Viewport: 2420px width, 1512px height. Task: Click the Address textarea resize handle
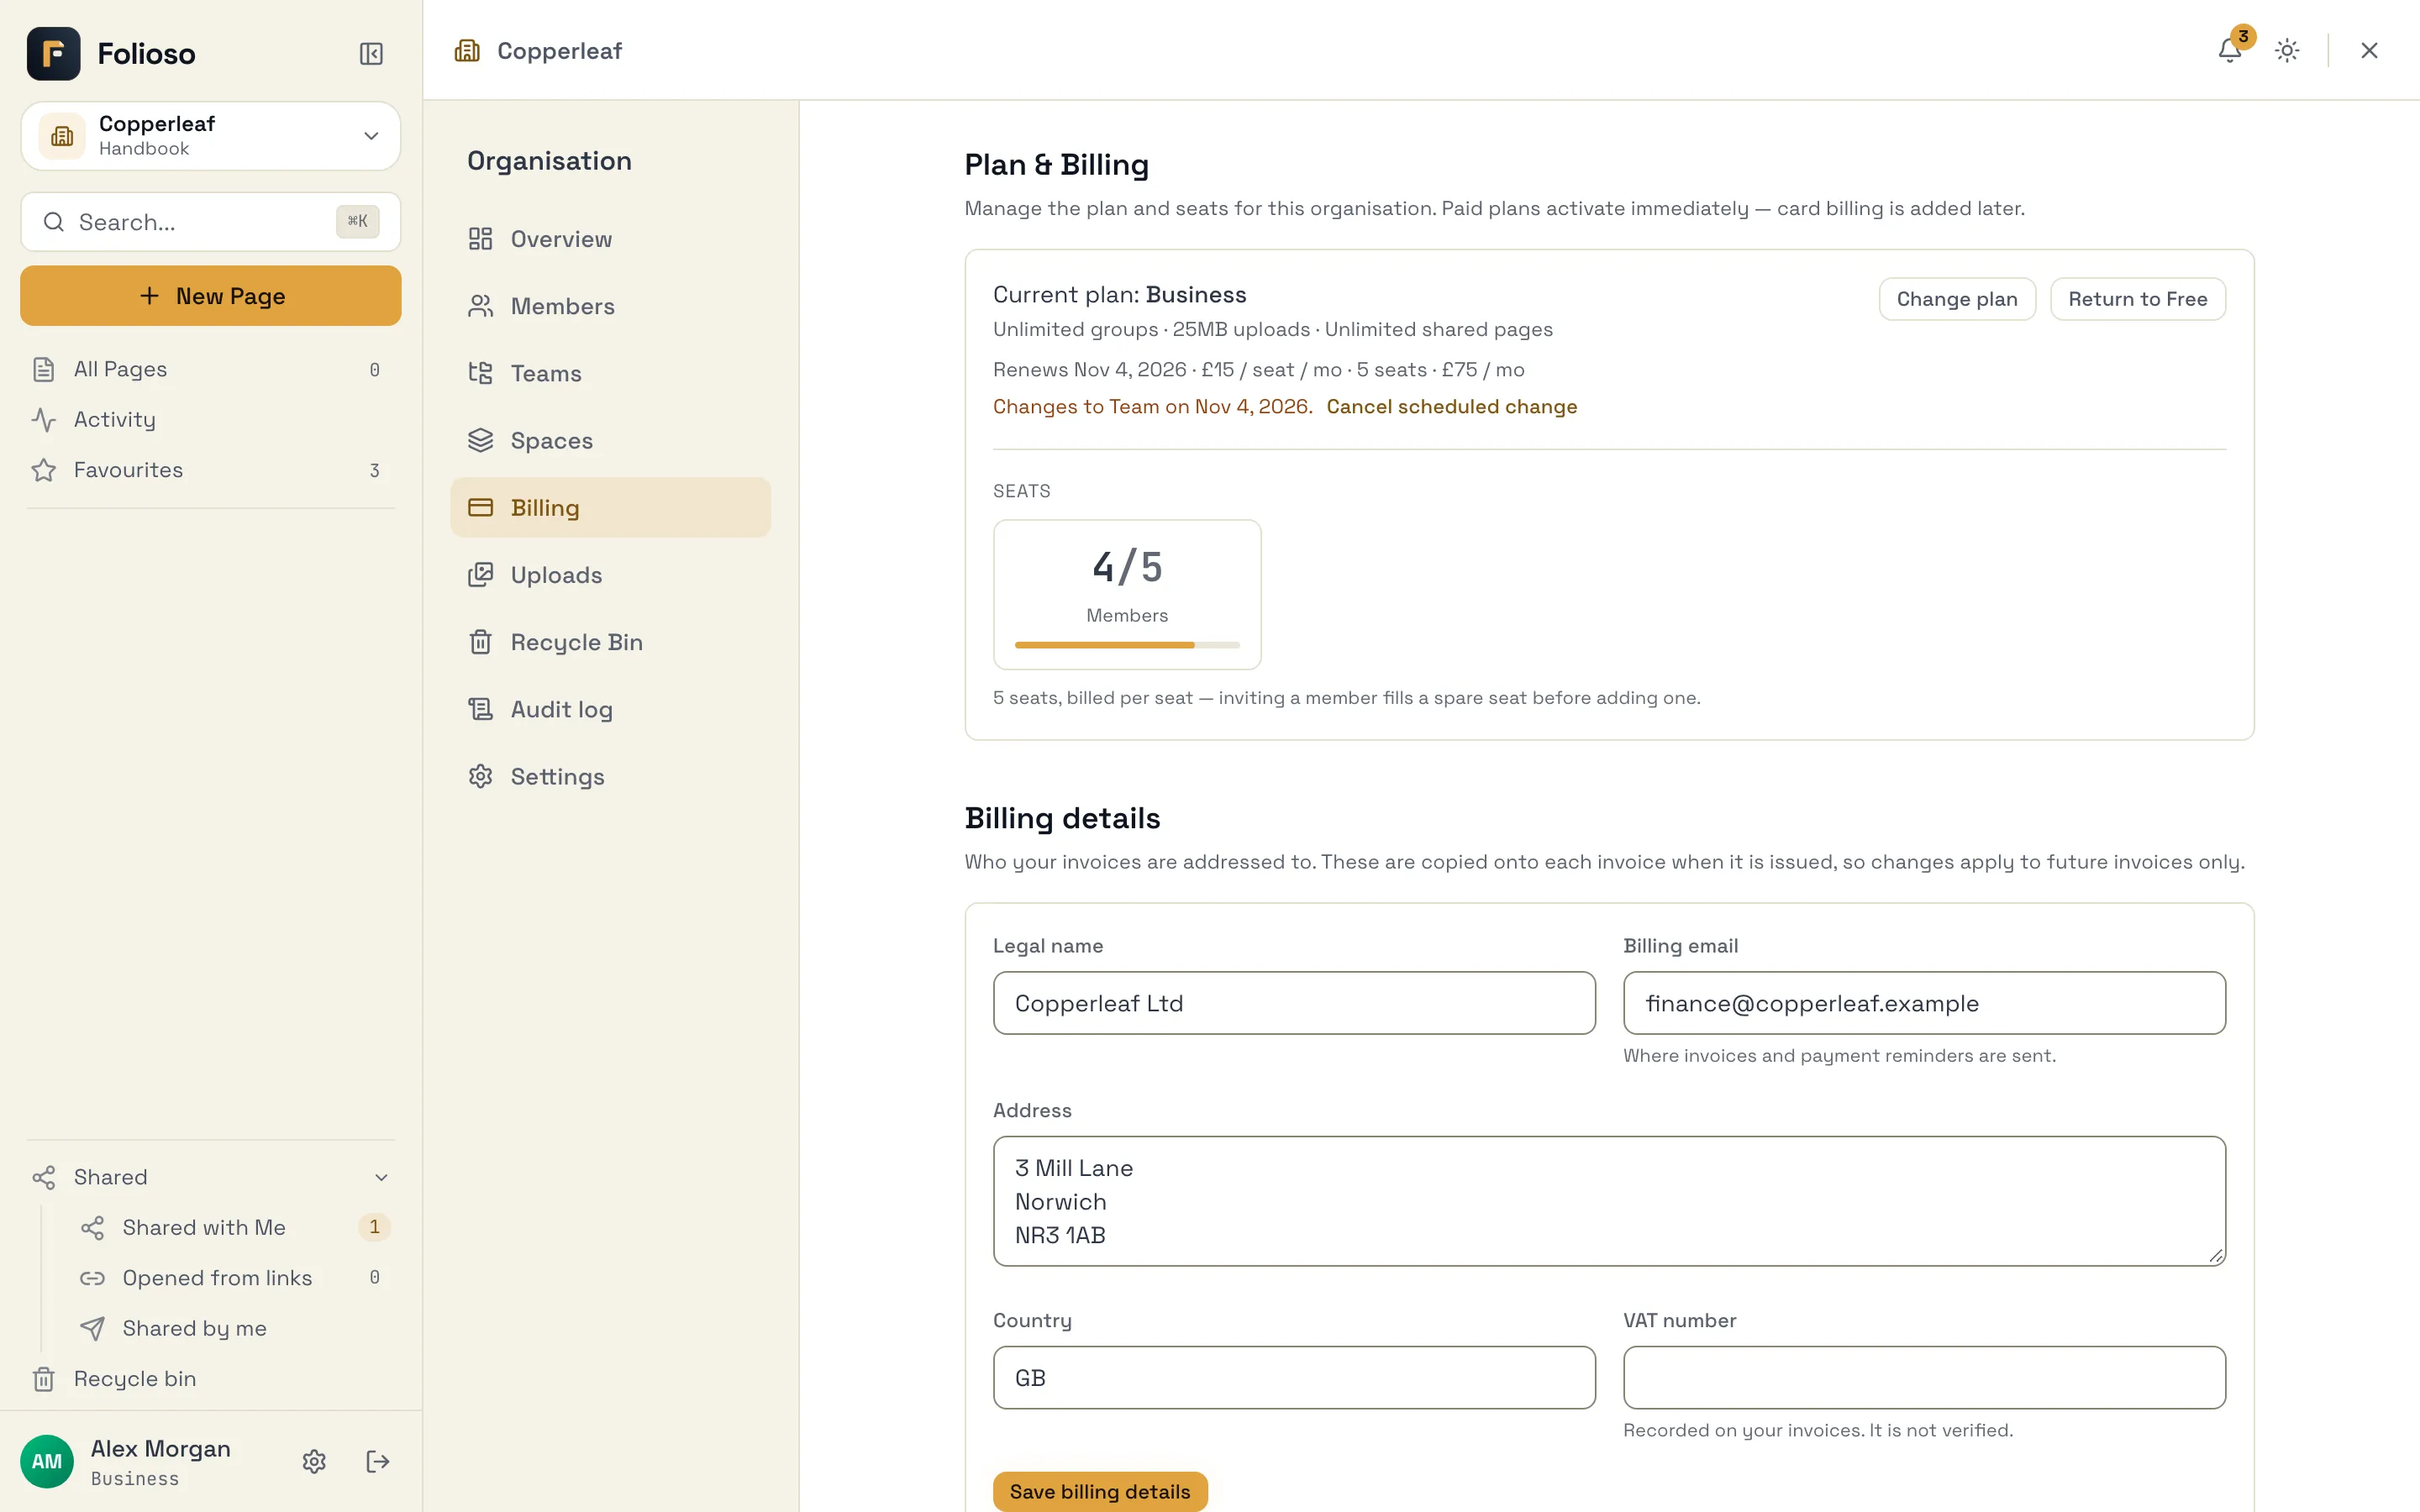point(2216,1256)
